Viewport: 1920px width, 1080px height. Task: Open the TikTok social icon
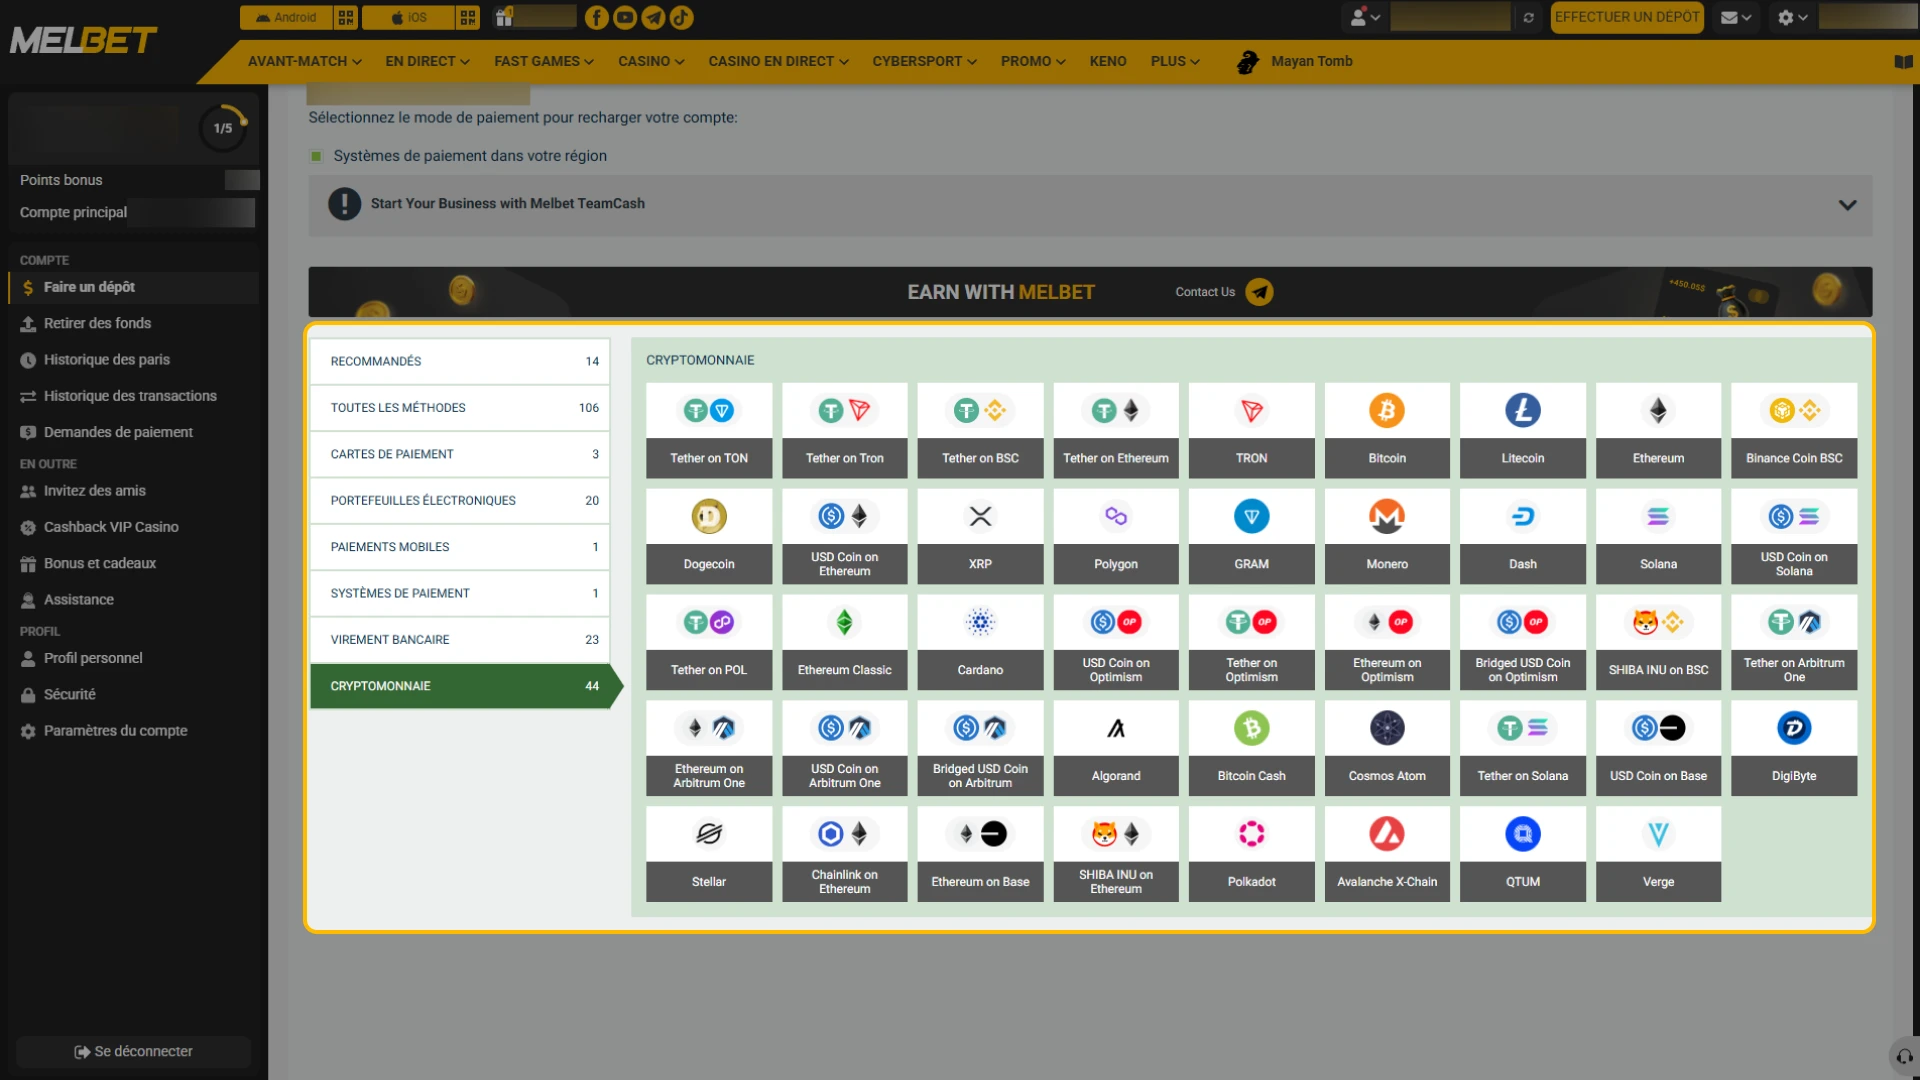(x=681, y=17)
